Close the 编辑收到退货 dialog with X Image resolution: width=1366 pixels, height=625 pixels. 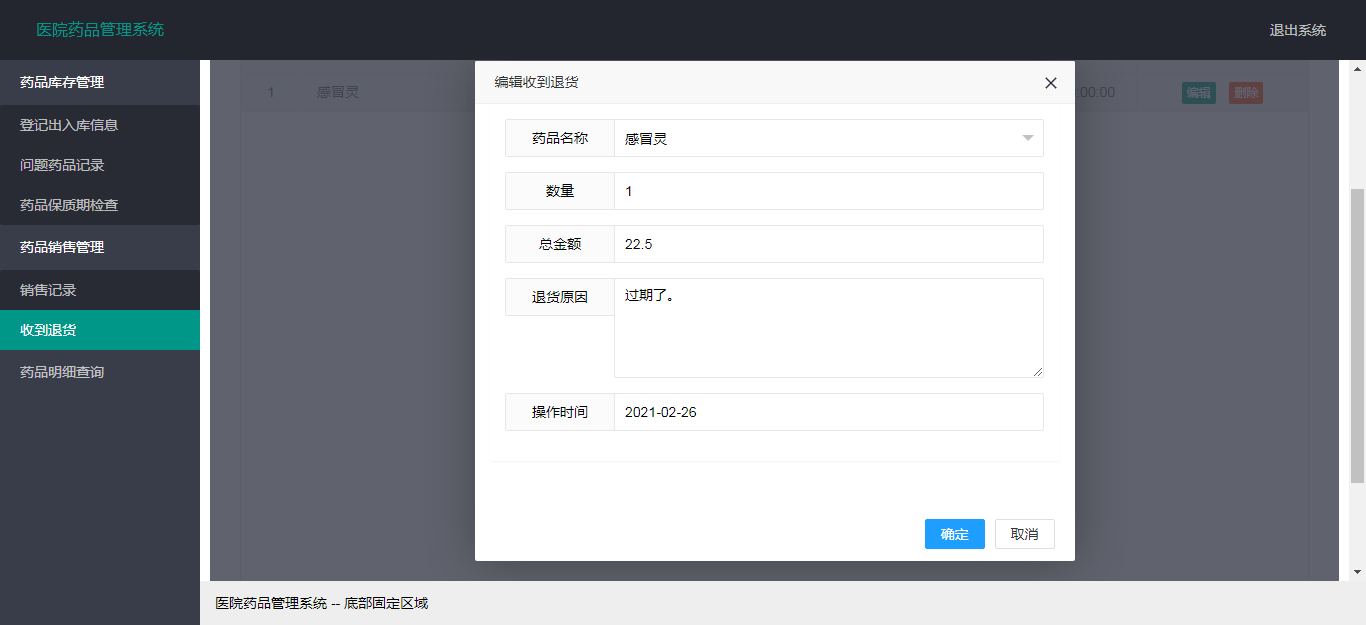1050,83
